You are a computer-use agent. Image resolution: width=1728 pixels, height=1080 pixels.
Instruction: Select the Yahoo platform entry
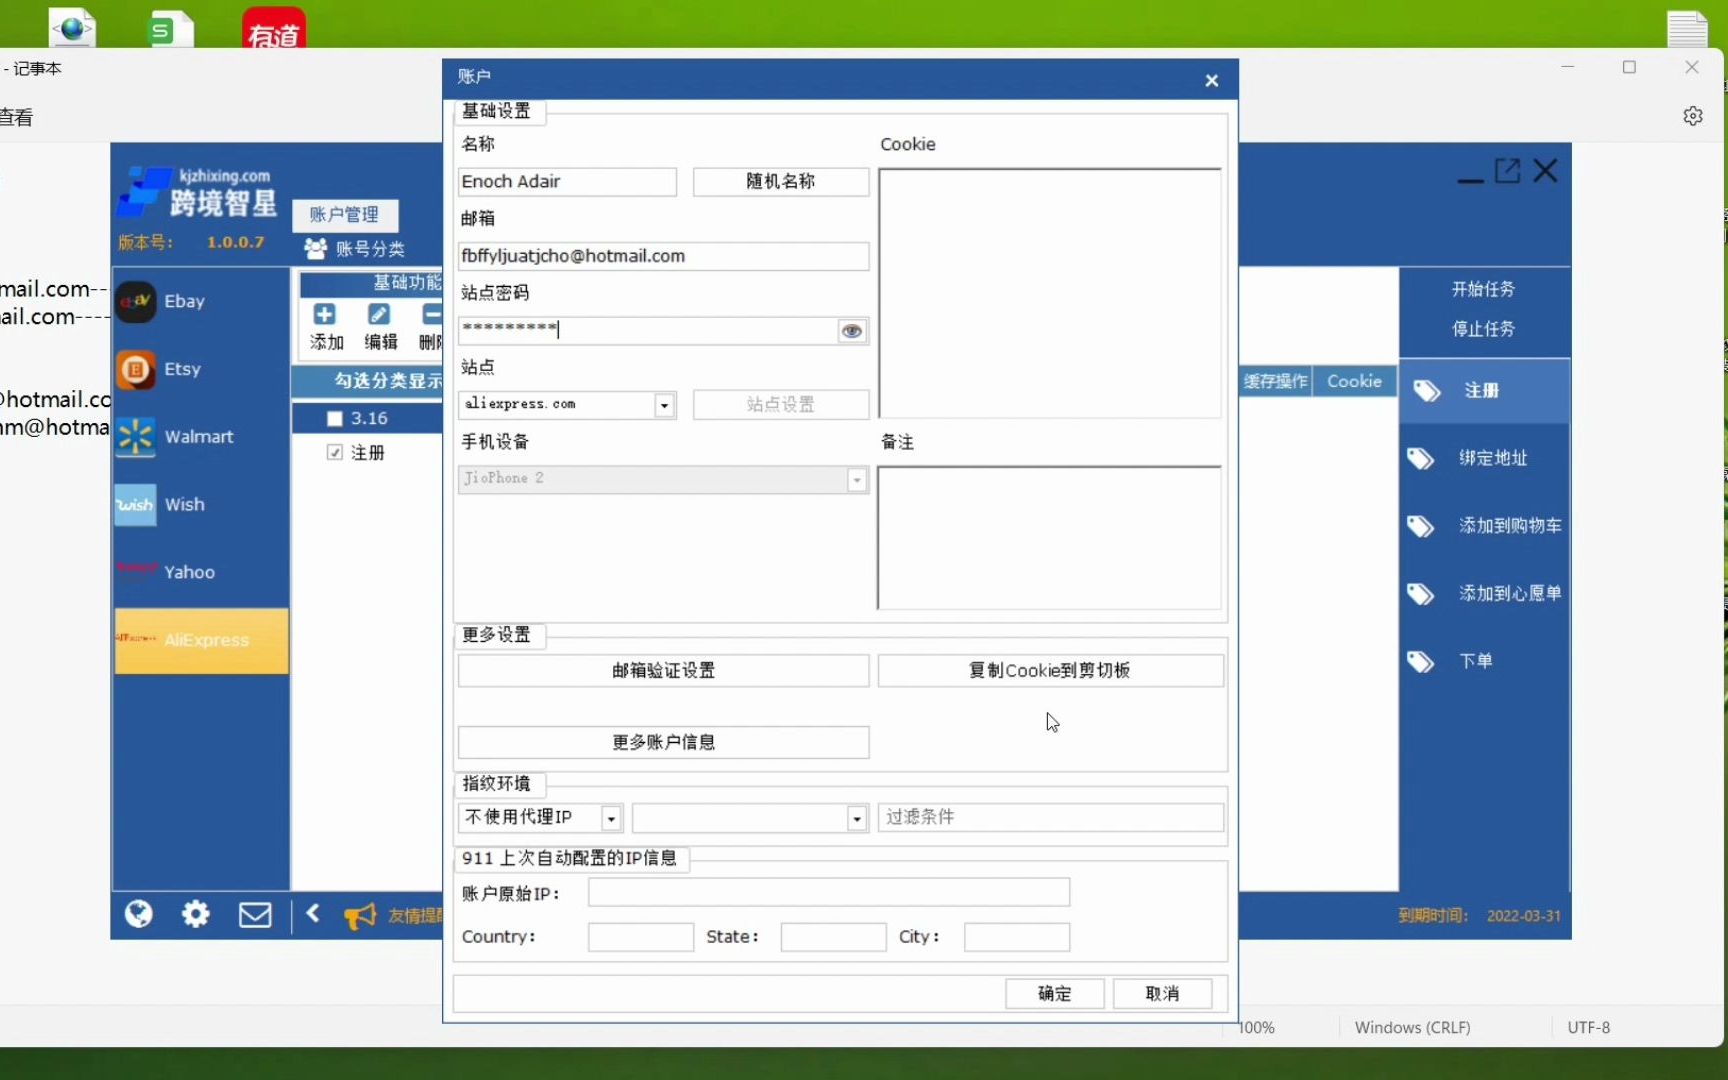point(200,572)
